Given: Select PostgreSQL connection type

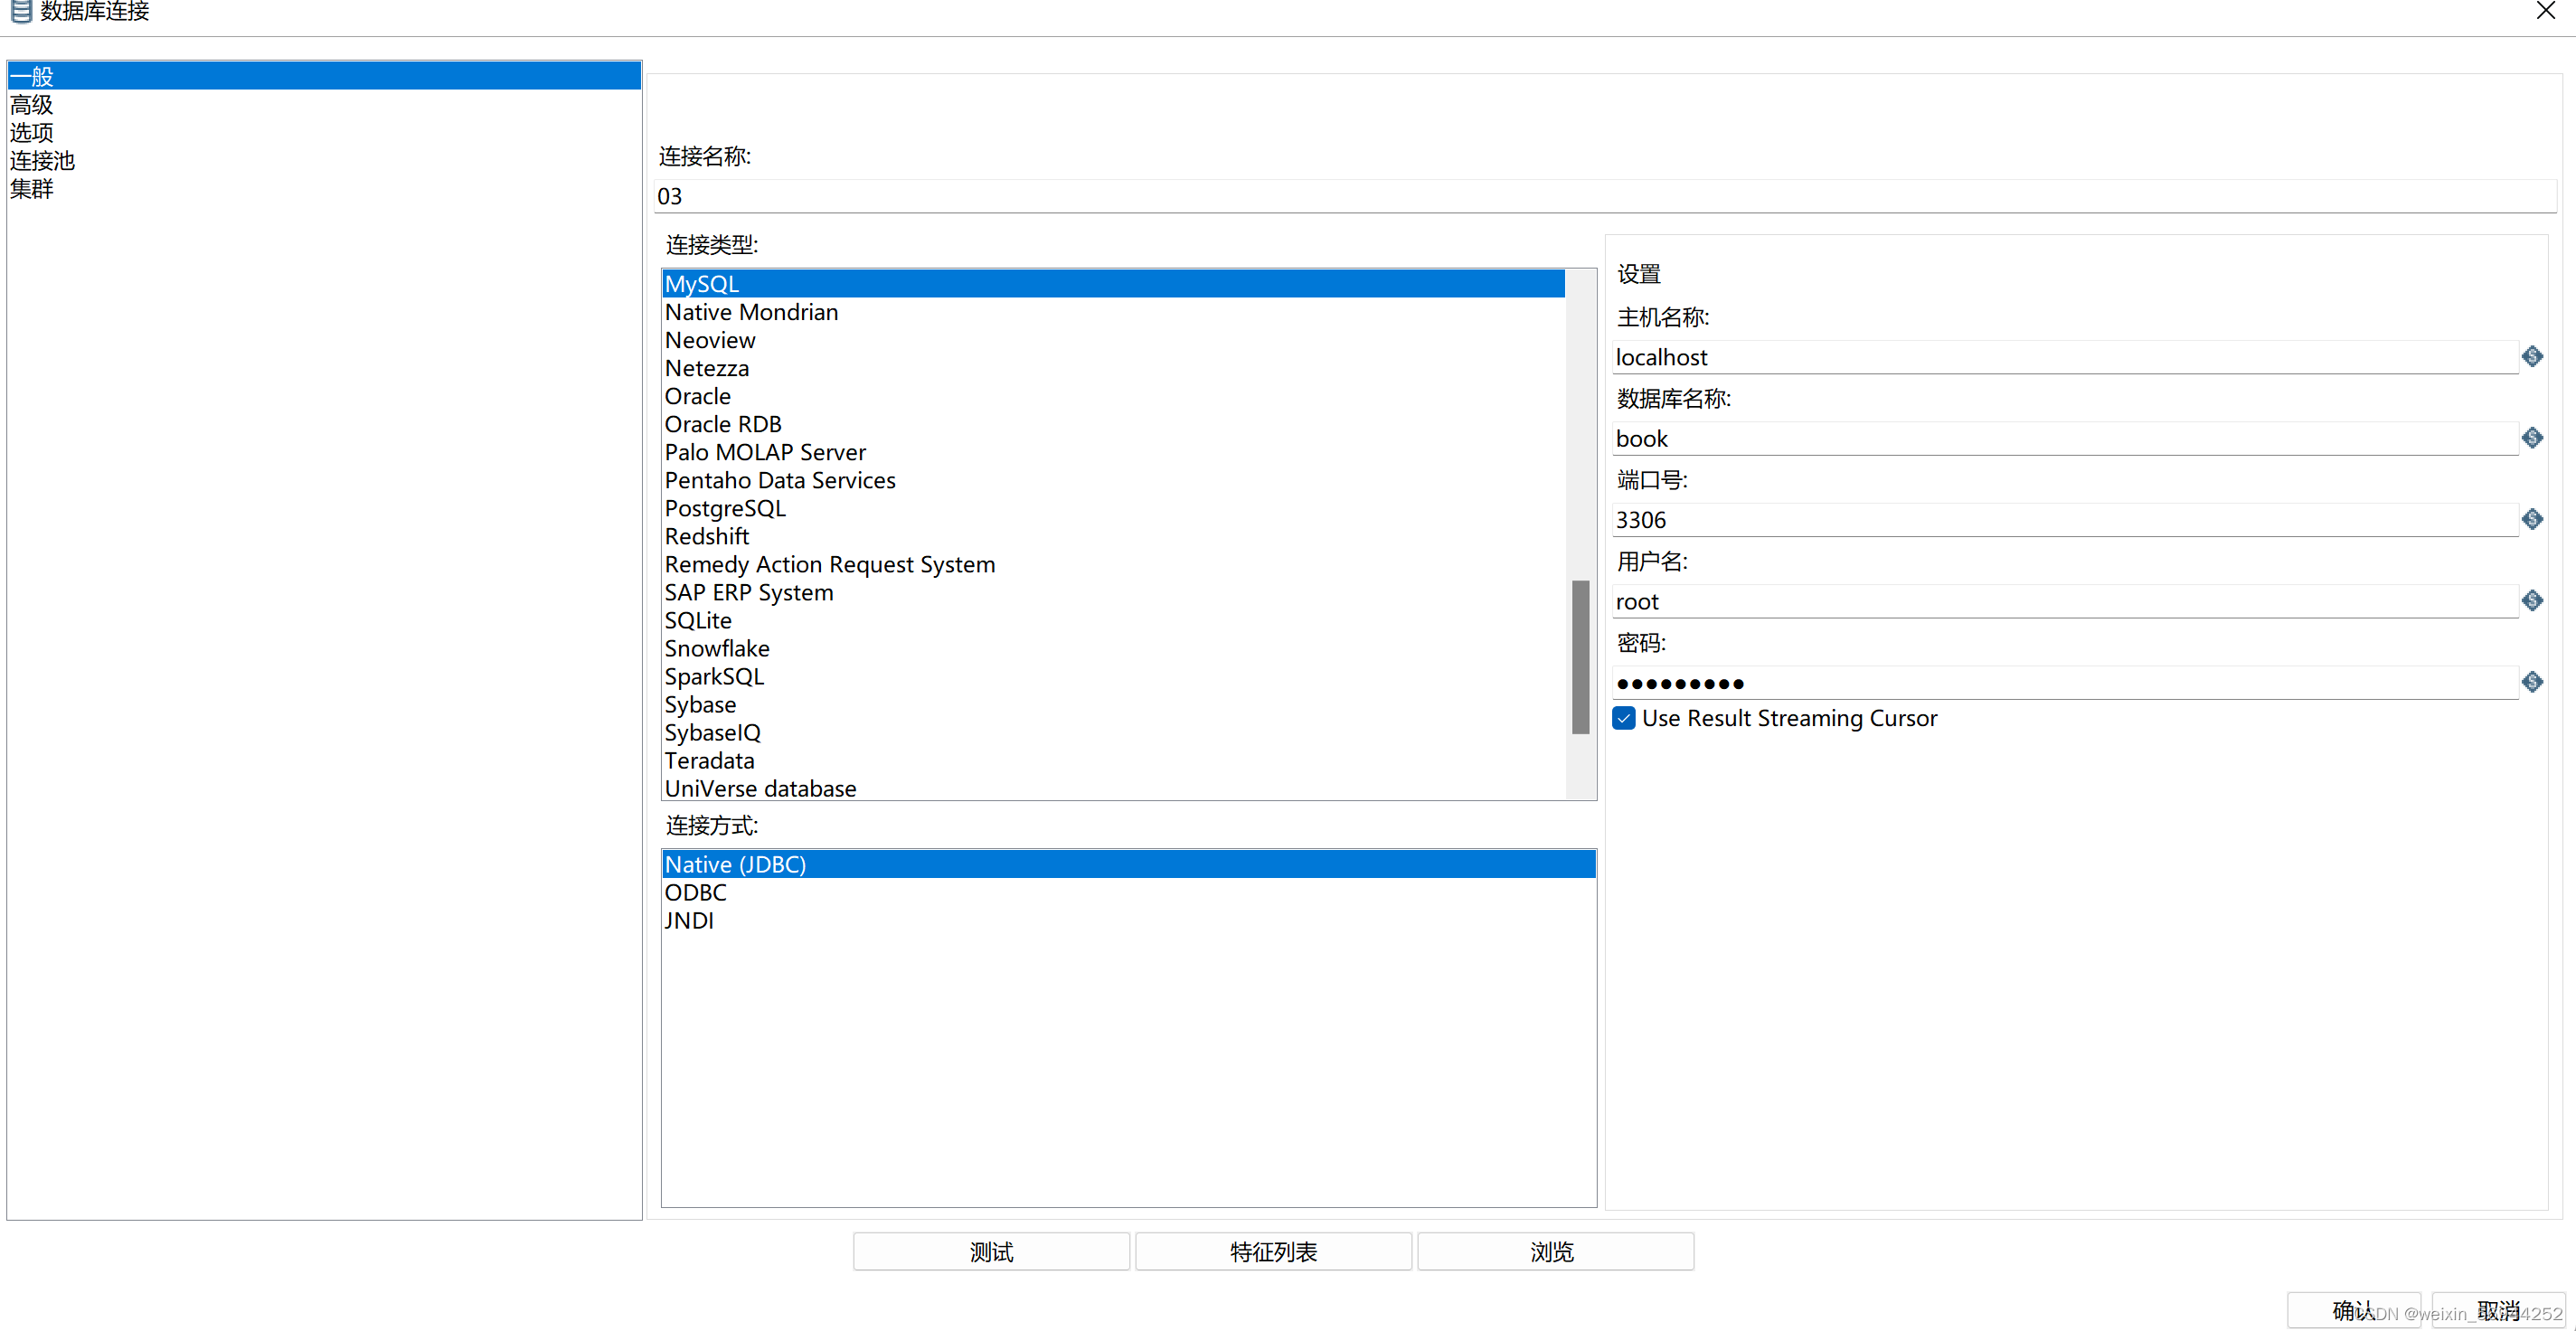Looking at the screenshot, I should (x=725, y=508).
